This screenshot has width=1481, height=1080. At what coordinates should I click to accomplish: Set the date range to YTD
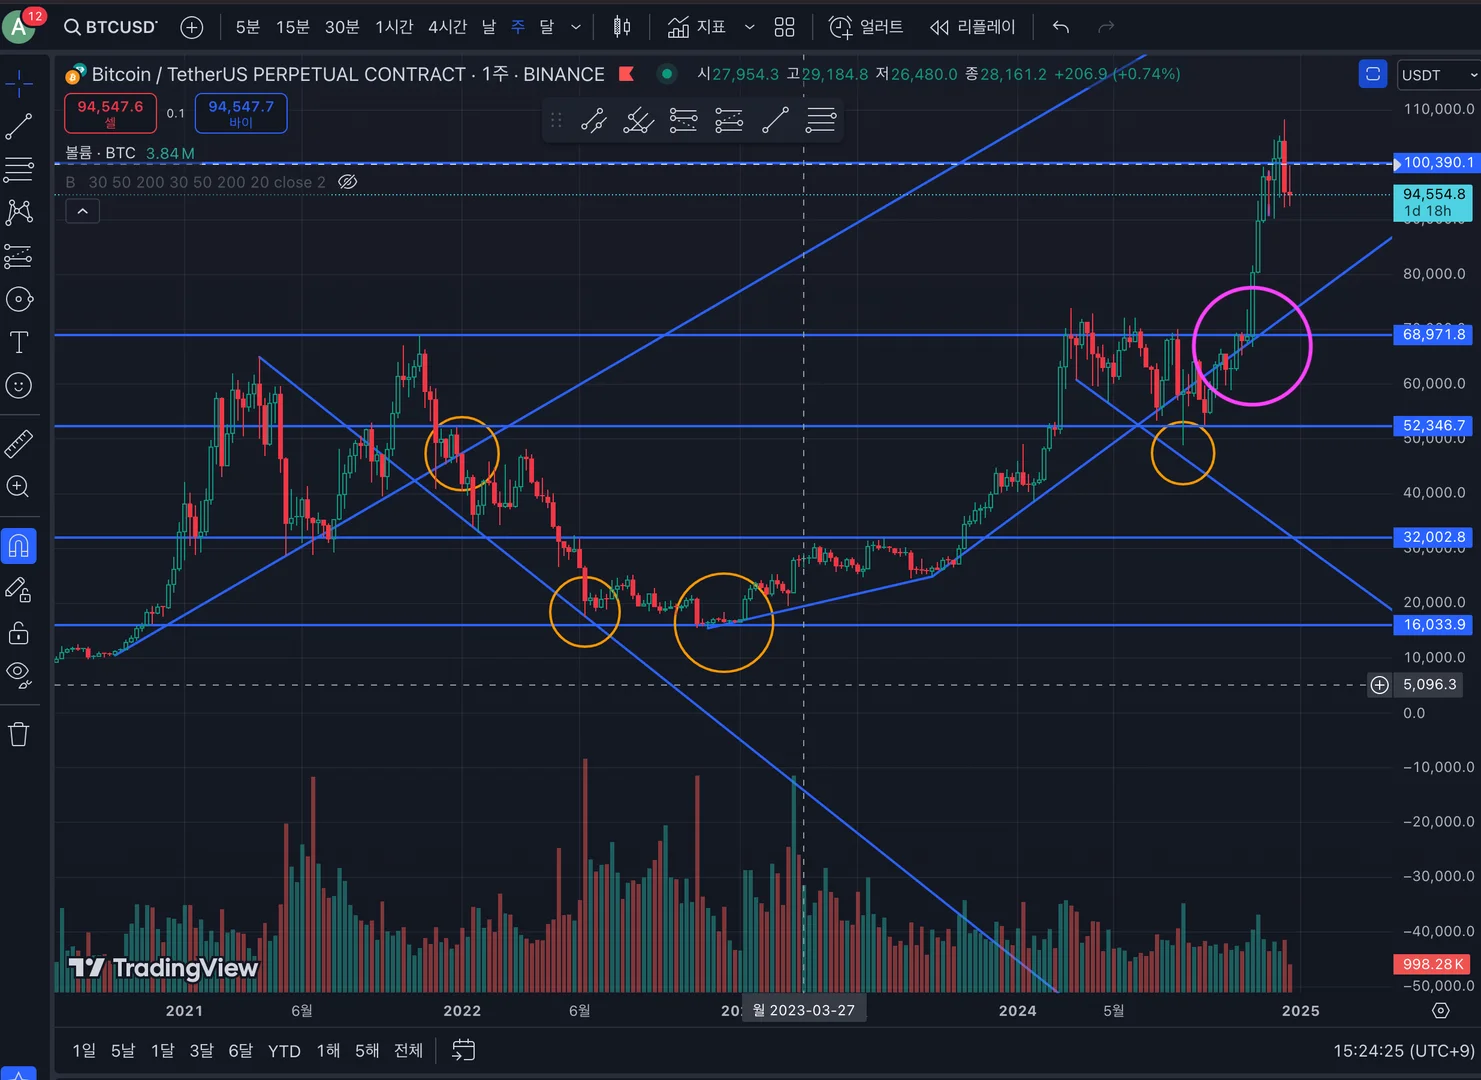pyautogui.click(x=284, y=1051)
